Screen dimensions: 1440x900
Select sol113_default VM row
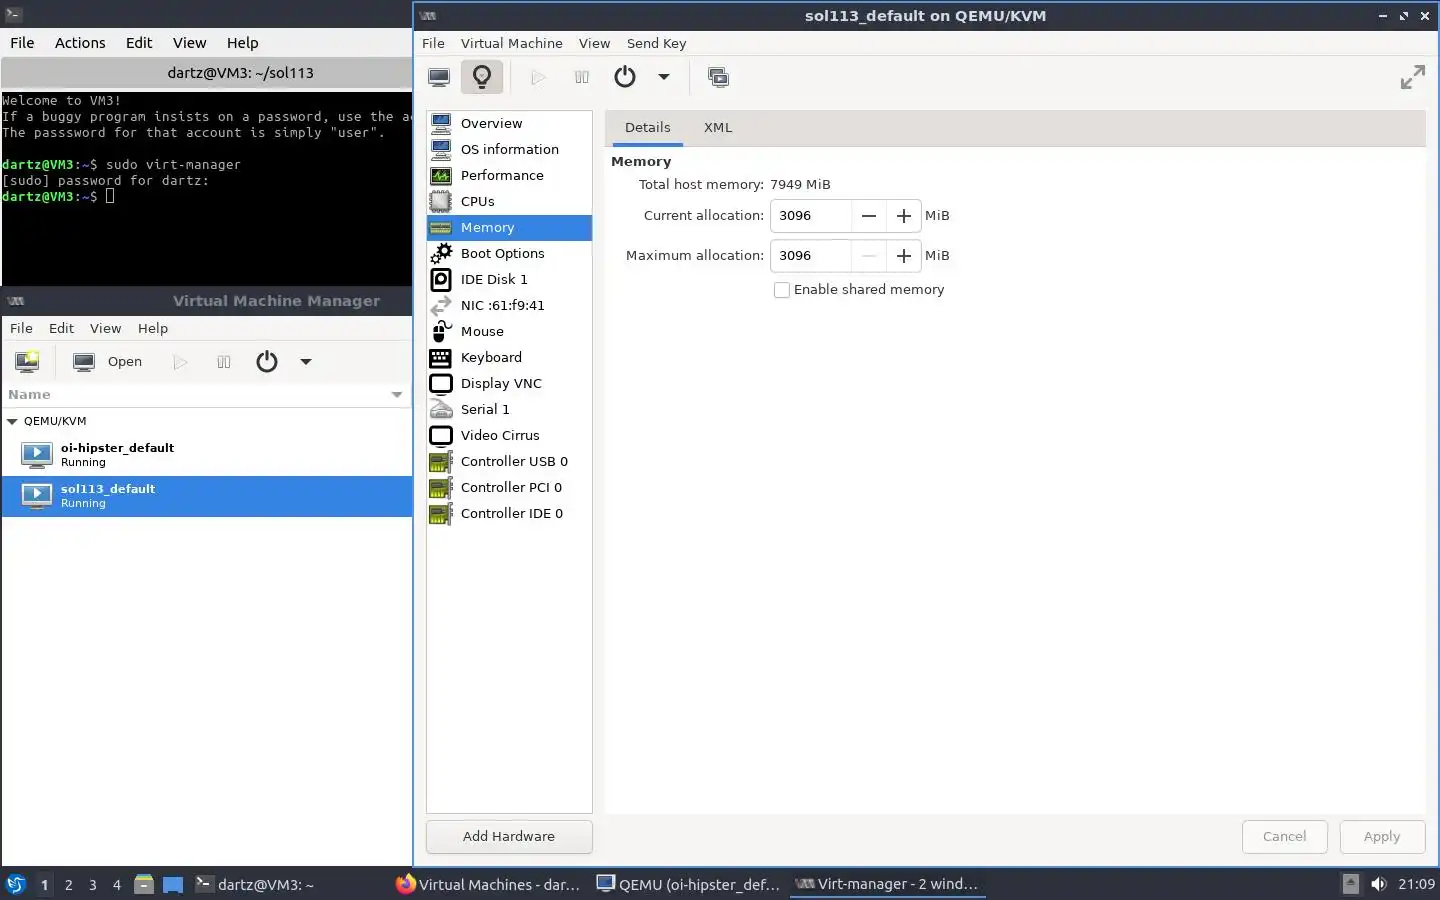tap(207, 496)
